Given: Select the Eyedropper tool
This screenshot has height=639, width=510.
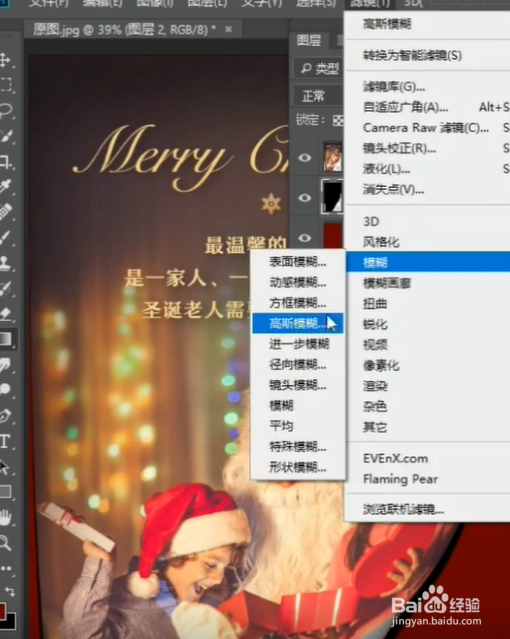Looking at the screenshot, I should coord(6,186).
